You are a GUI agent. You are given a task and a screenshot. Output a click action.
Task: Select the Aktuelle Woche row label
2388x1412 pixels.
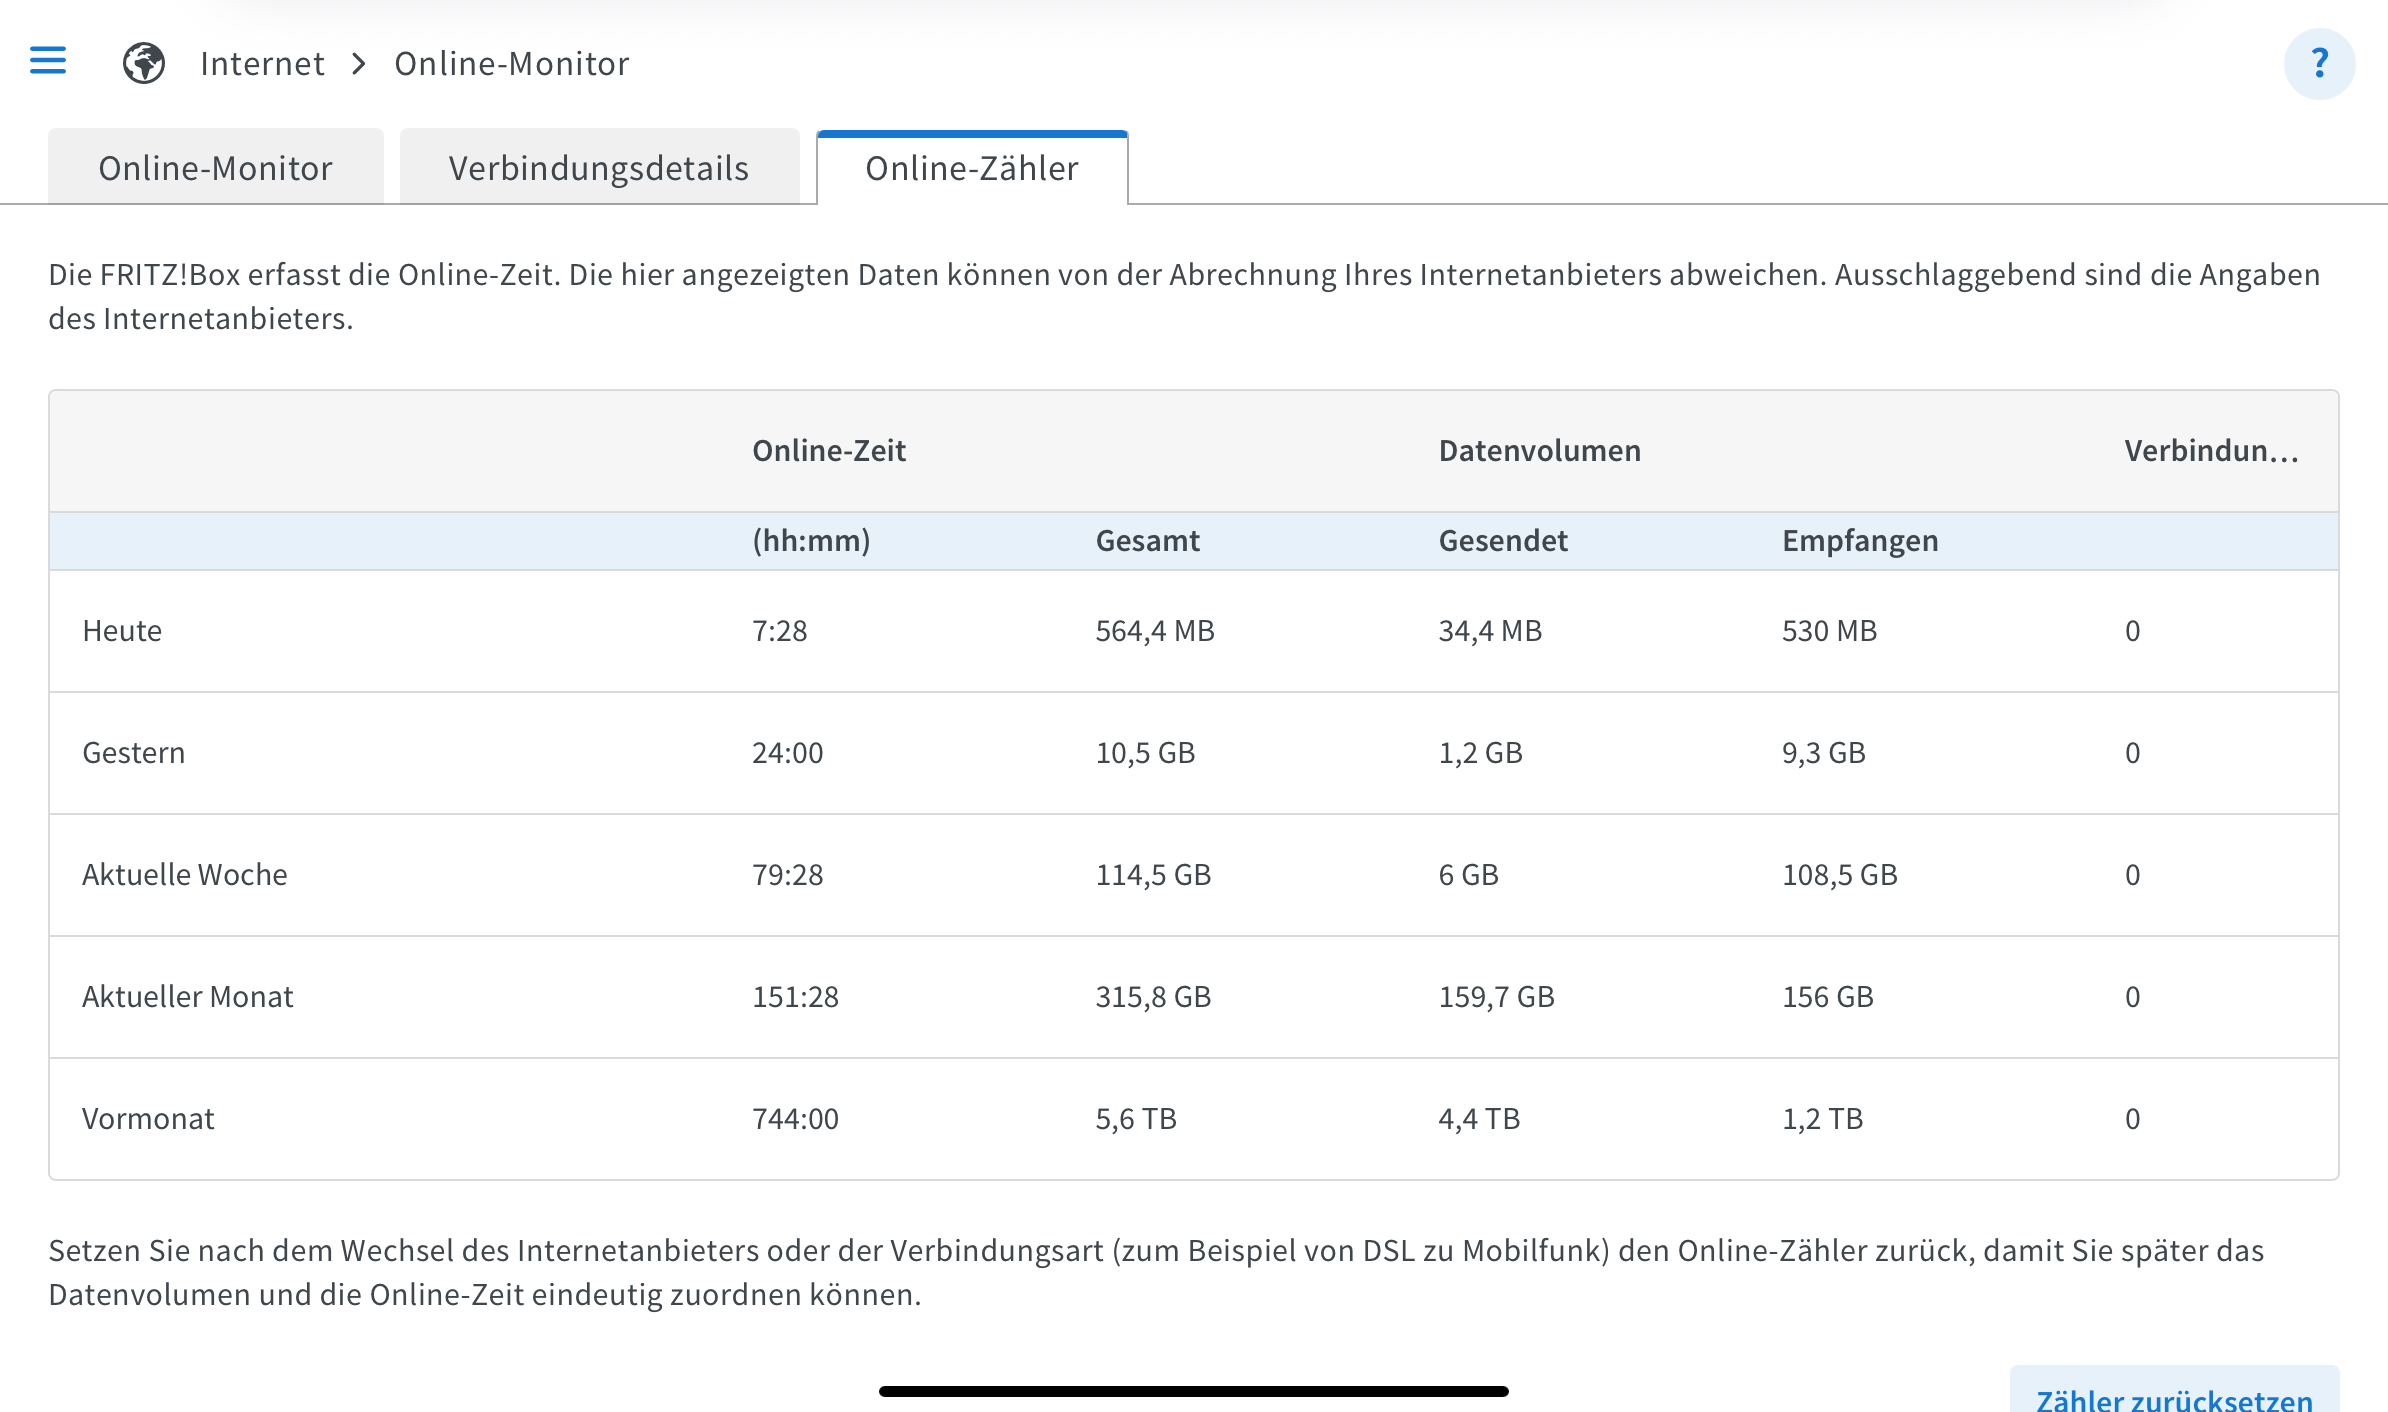(184, 875)
